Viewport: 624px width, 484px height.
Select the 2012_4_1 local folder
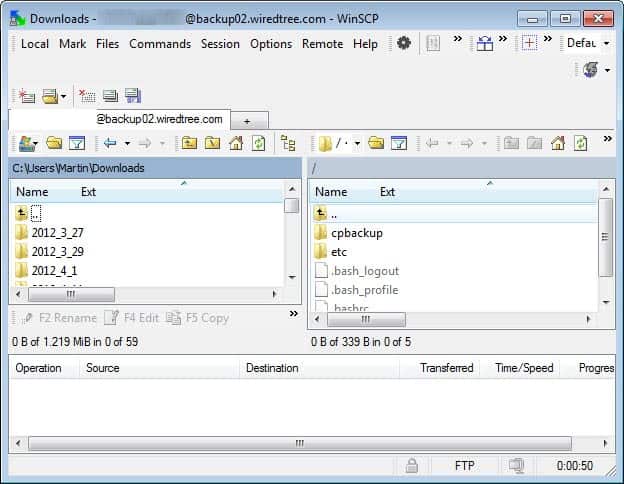click(46, 271)
